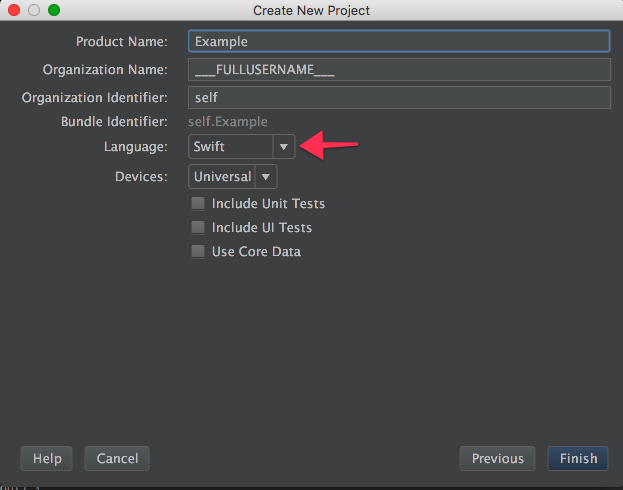Click the Language dropdown arrow
The image size is (623, 490).
284,147
